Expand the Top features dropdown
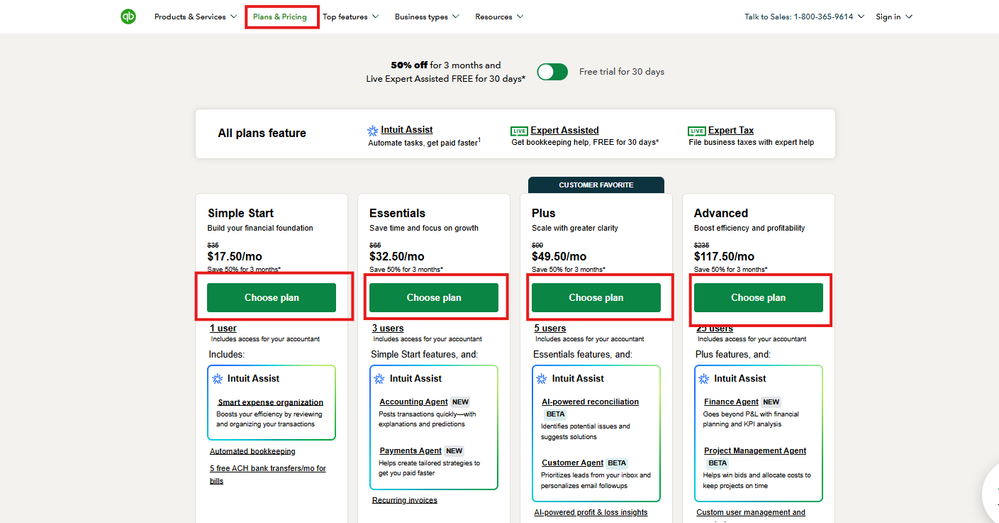999x523 pixels. [350, 17]
